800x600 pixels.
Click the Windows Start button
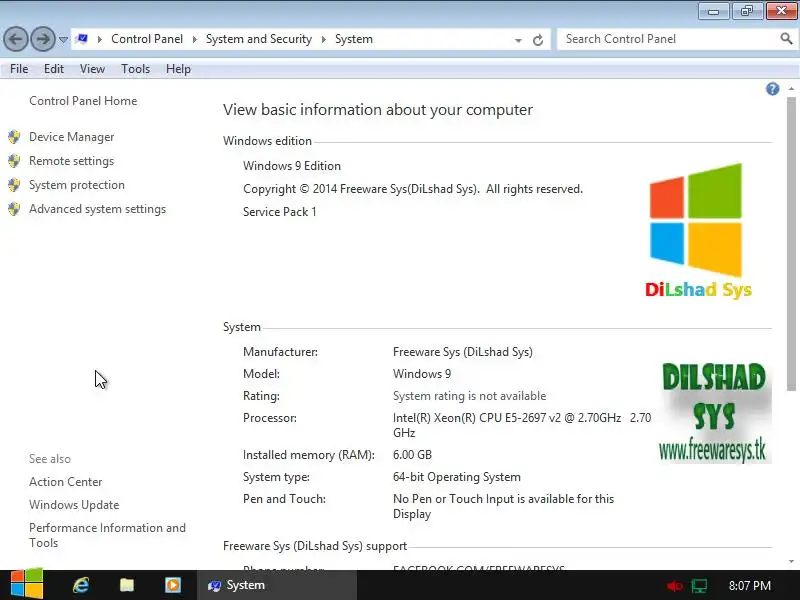pos(27,584)
